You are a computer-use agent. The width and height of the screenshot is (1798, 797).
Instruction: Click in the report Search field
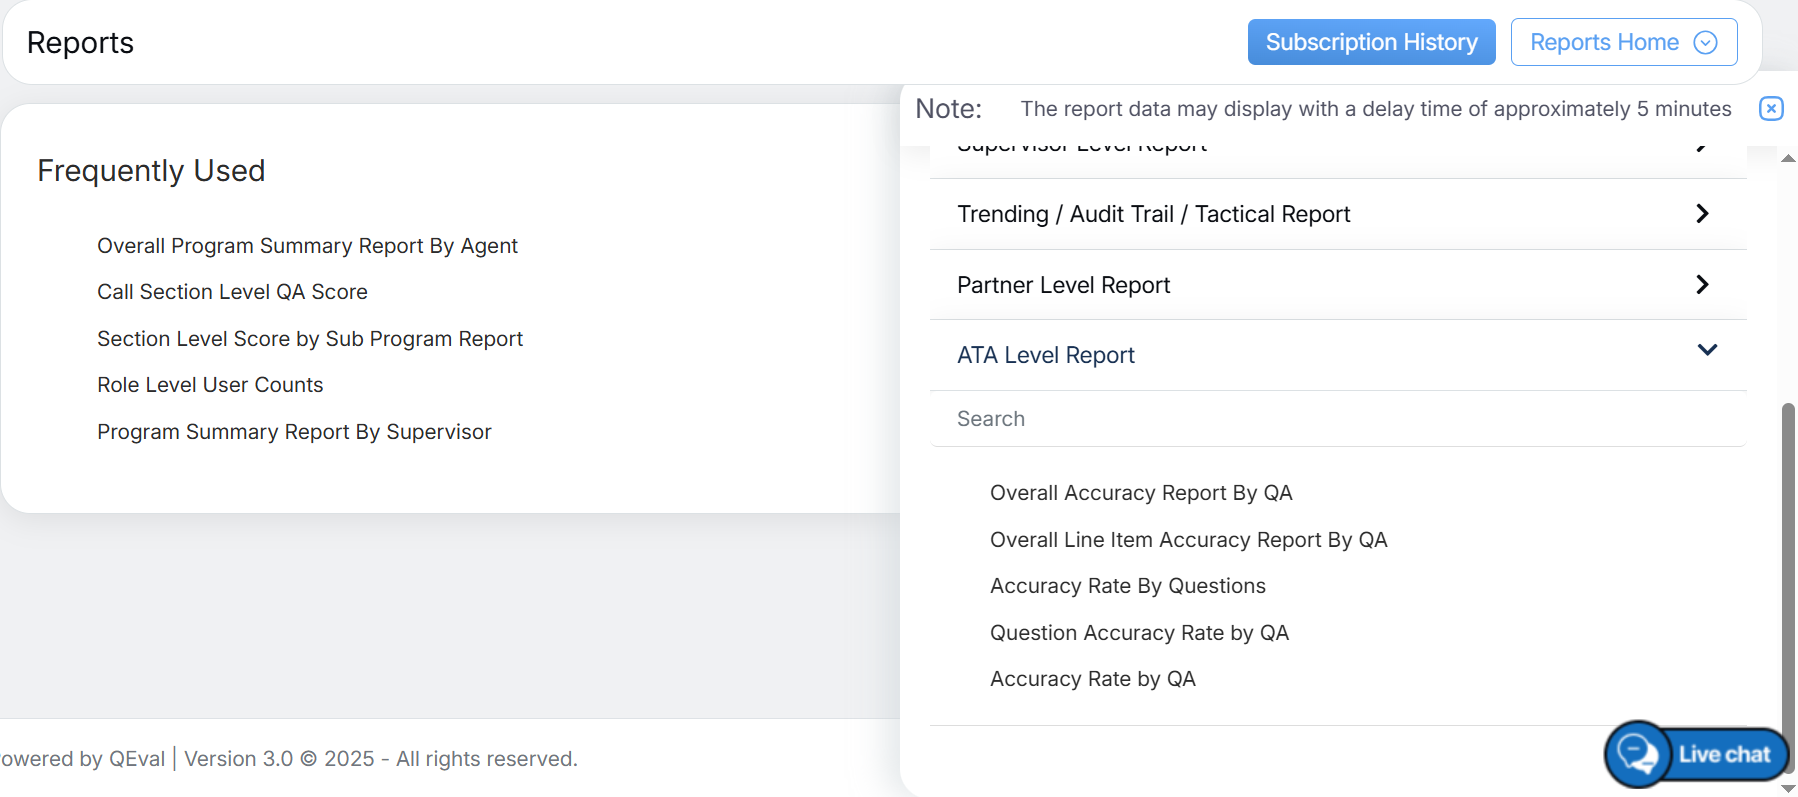pyautogui.click(x=1336, y=419)
